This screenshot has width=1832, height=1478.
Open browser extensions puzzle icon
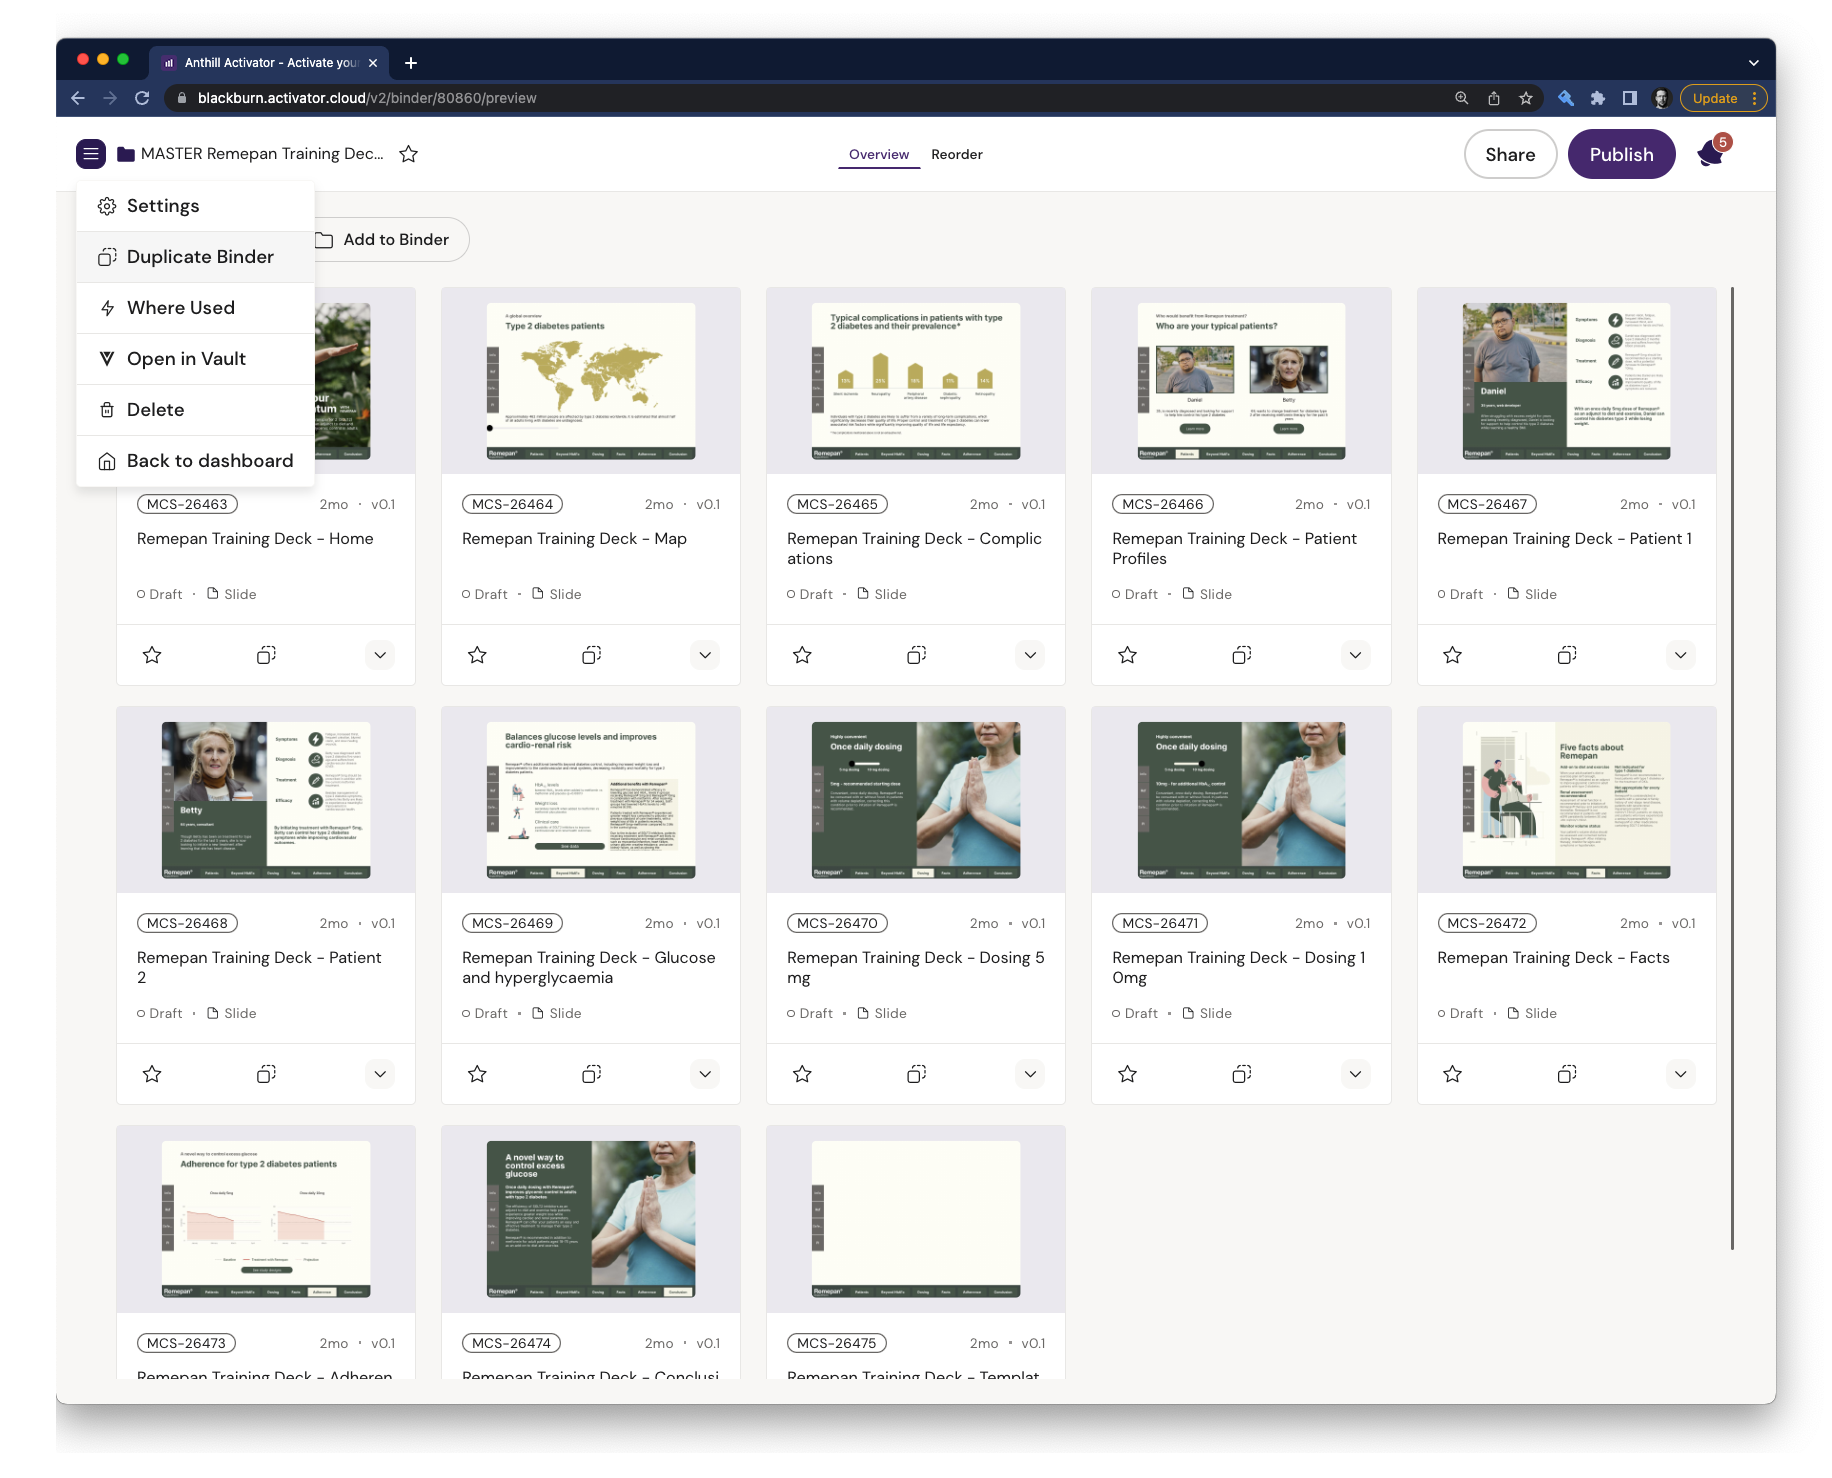[x=1597, y=98]
